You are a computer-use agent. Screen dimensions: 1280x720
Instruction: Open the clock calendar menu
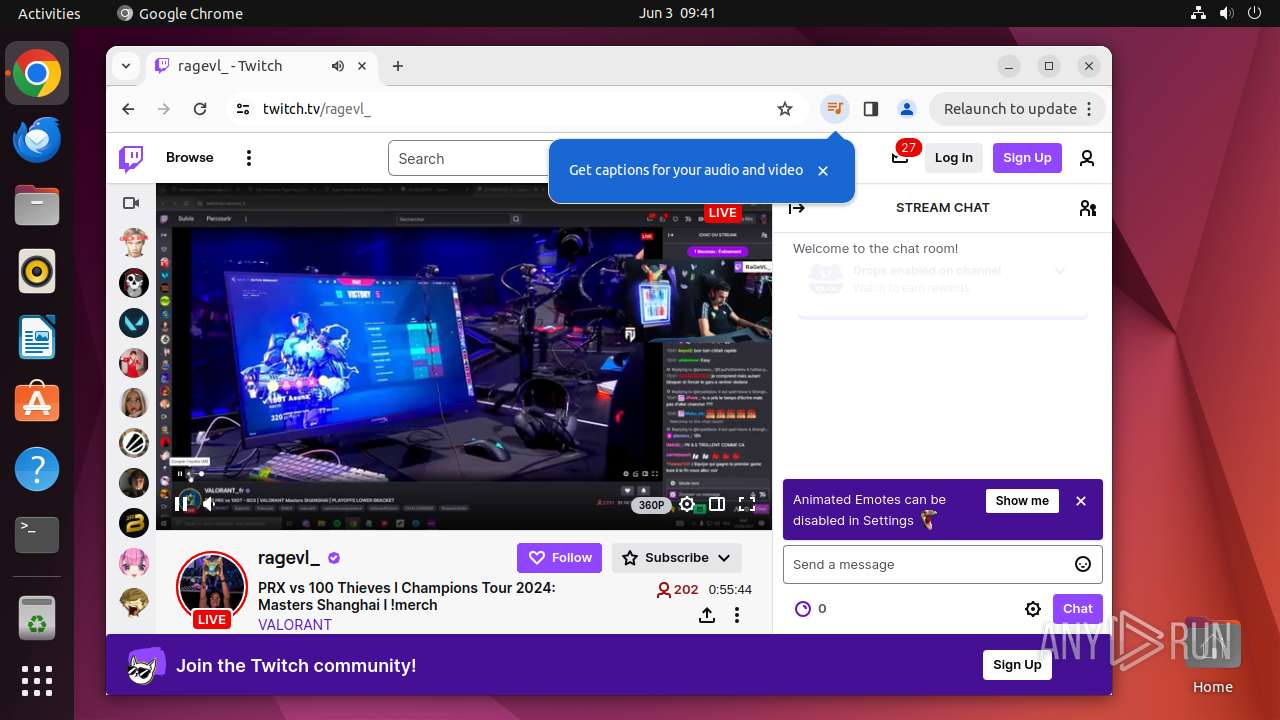point(677,13)
